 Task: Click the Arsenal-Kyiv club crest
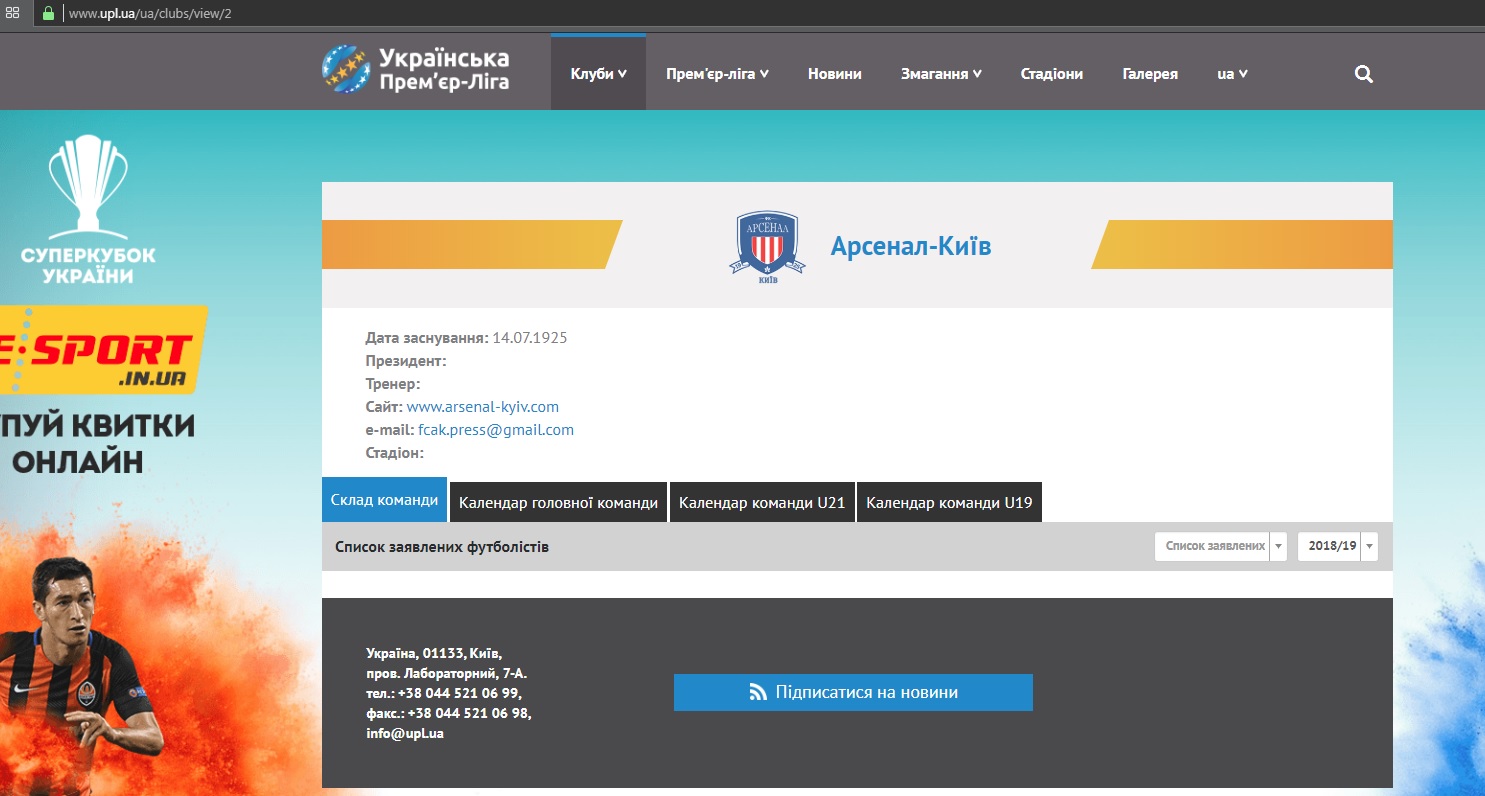pos(767,246)
